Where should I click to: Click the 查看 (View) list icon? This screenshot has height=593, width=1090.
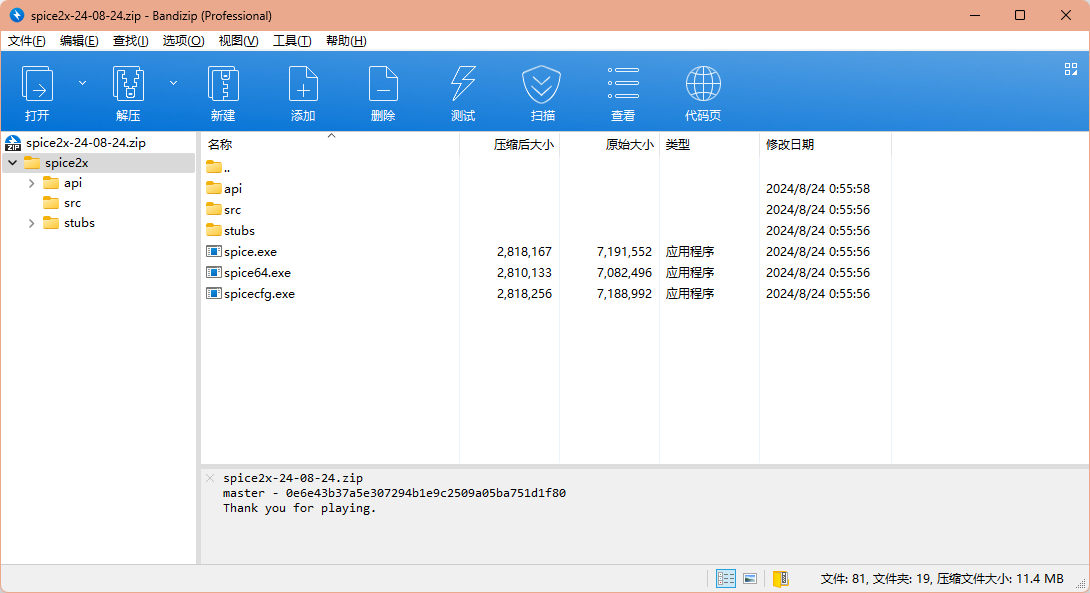click(623, 85)
